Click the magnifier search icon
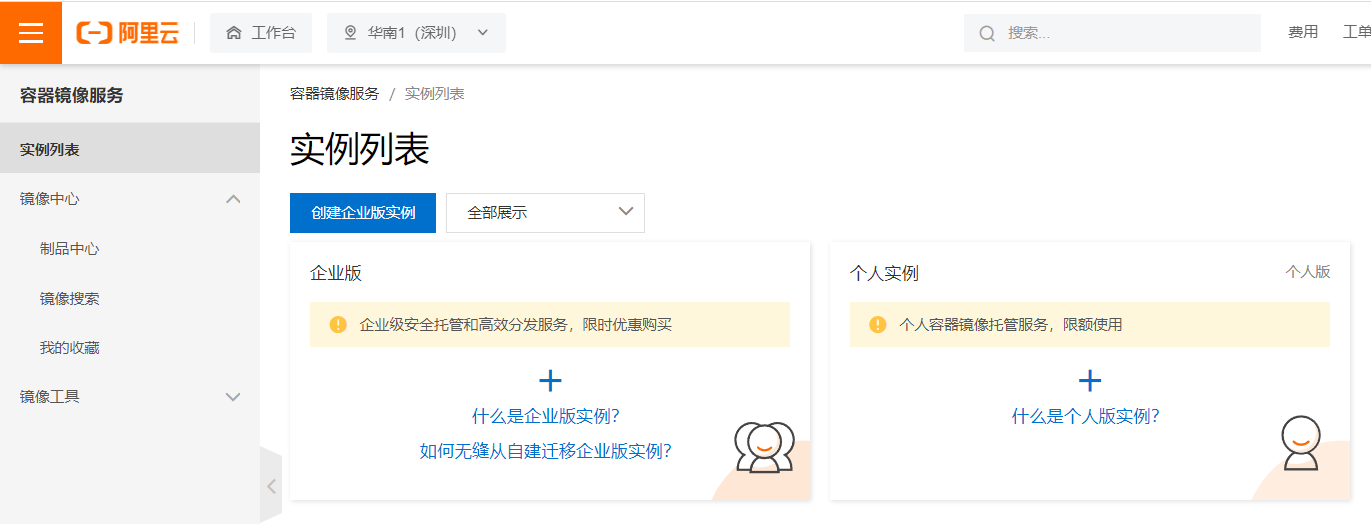Viewport: 1371px width, 524px height. (x=987, y=34)
